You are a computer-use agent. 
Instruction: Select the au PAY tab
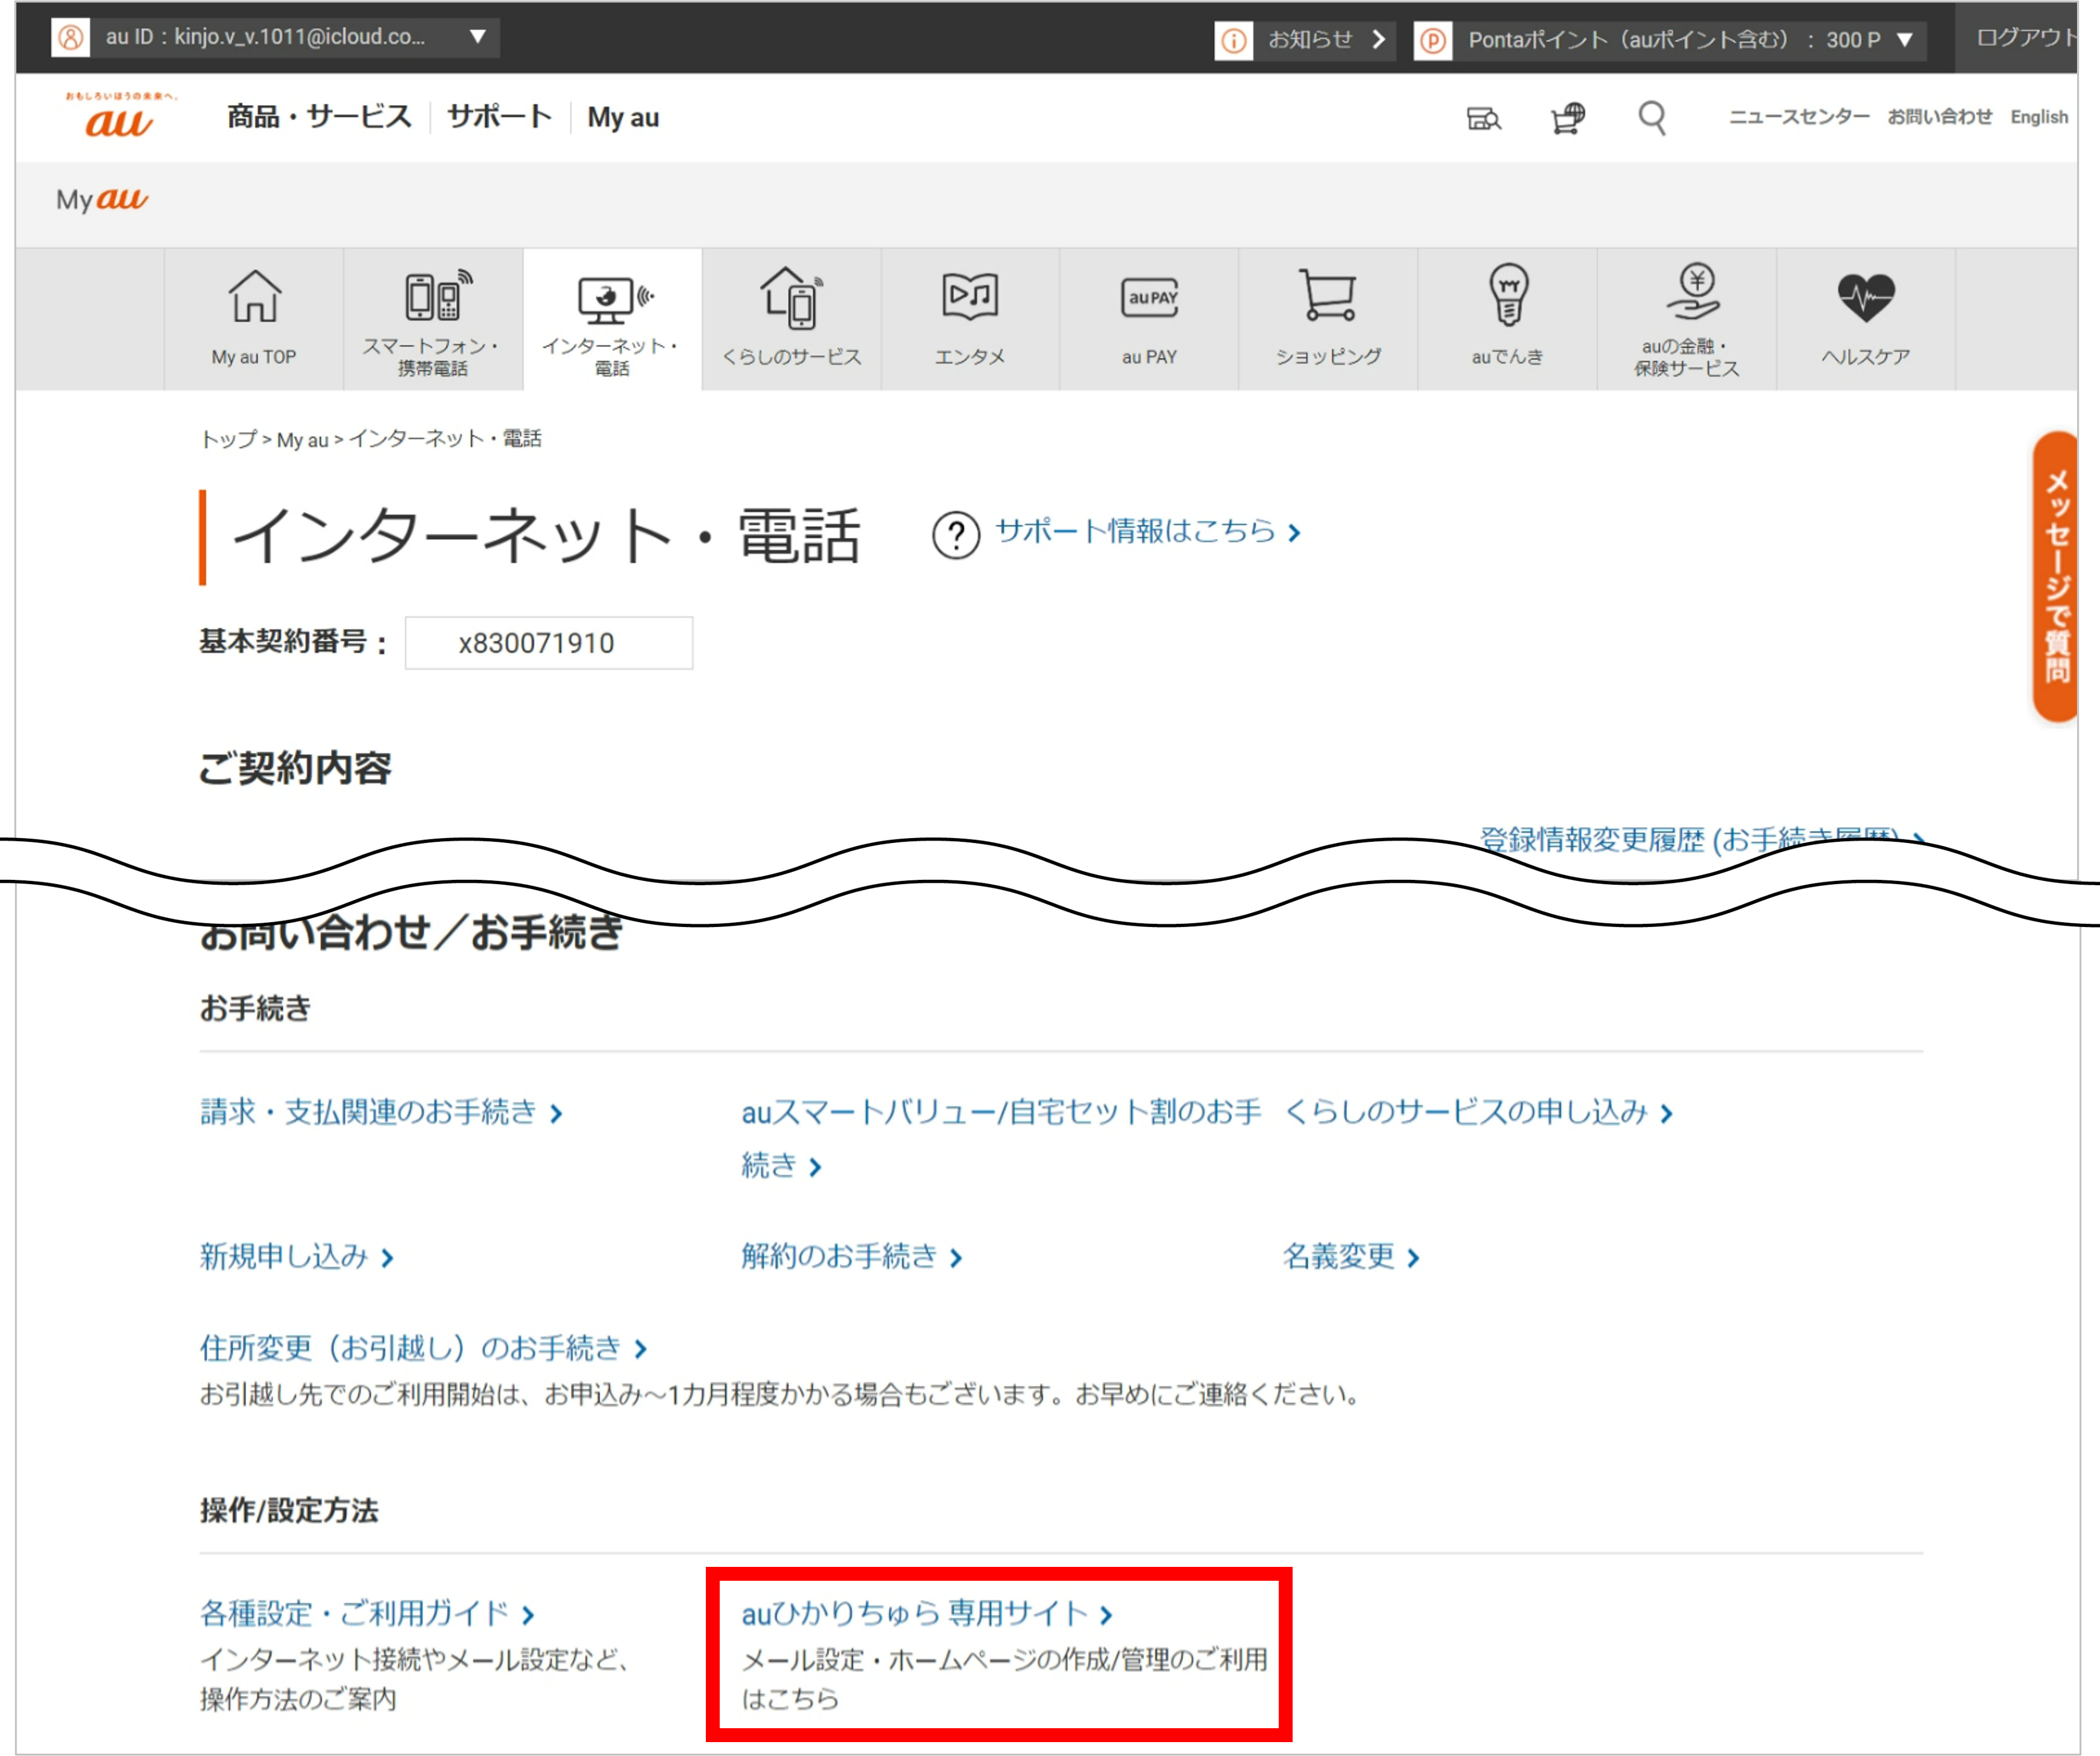(x=1149, y=319)
